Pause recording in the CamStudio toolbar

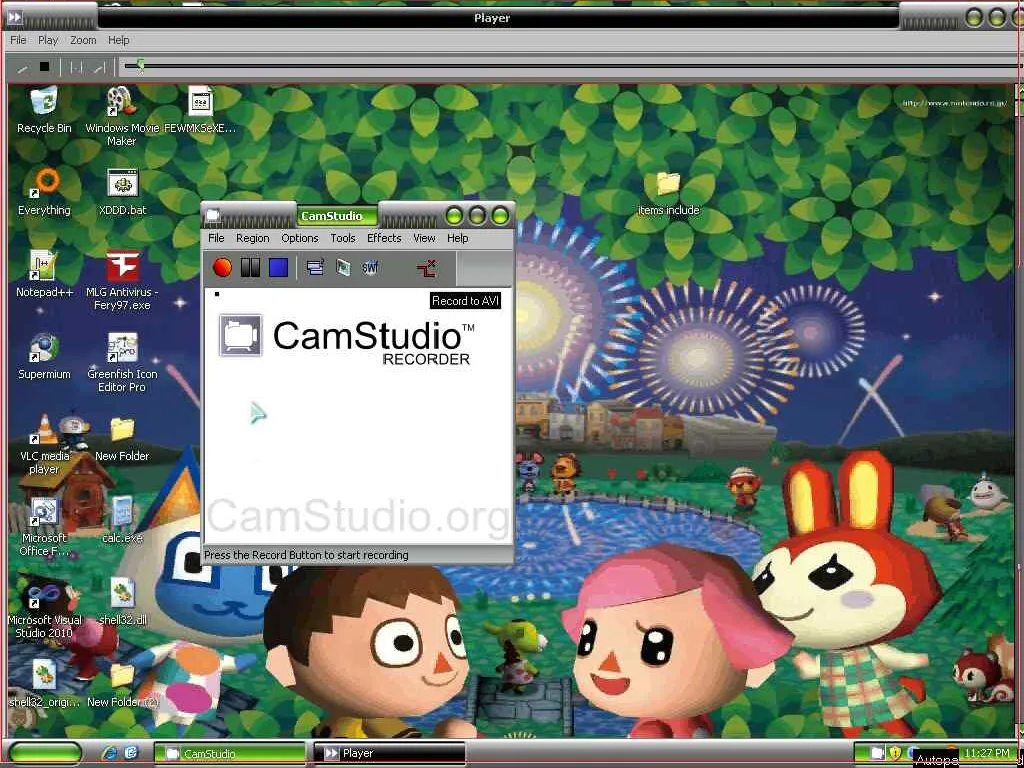tap(250, 267)
